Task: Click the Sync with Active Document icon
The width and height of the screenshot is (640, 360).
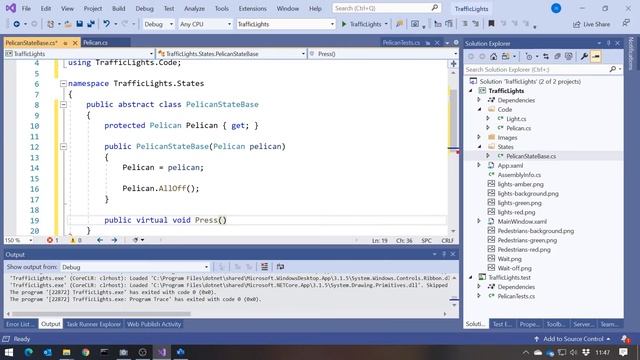Action: pos(546,57)
